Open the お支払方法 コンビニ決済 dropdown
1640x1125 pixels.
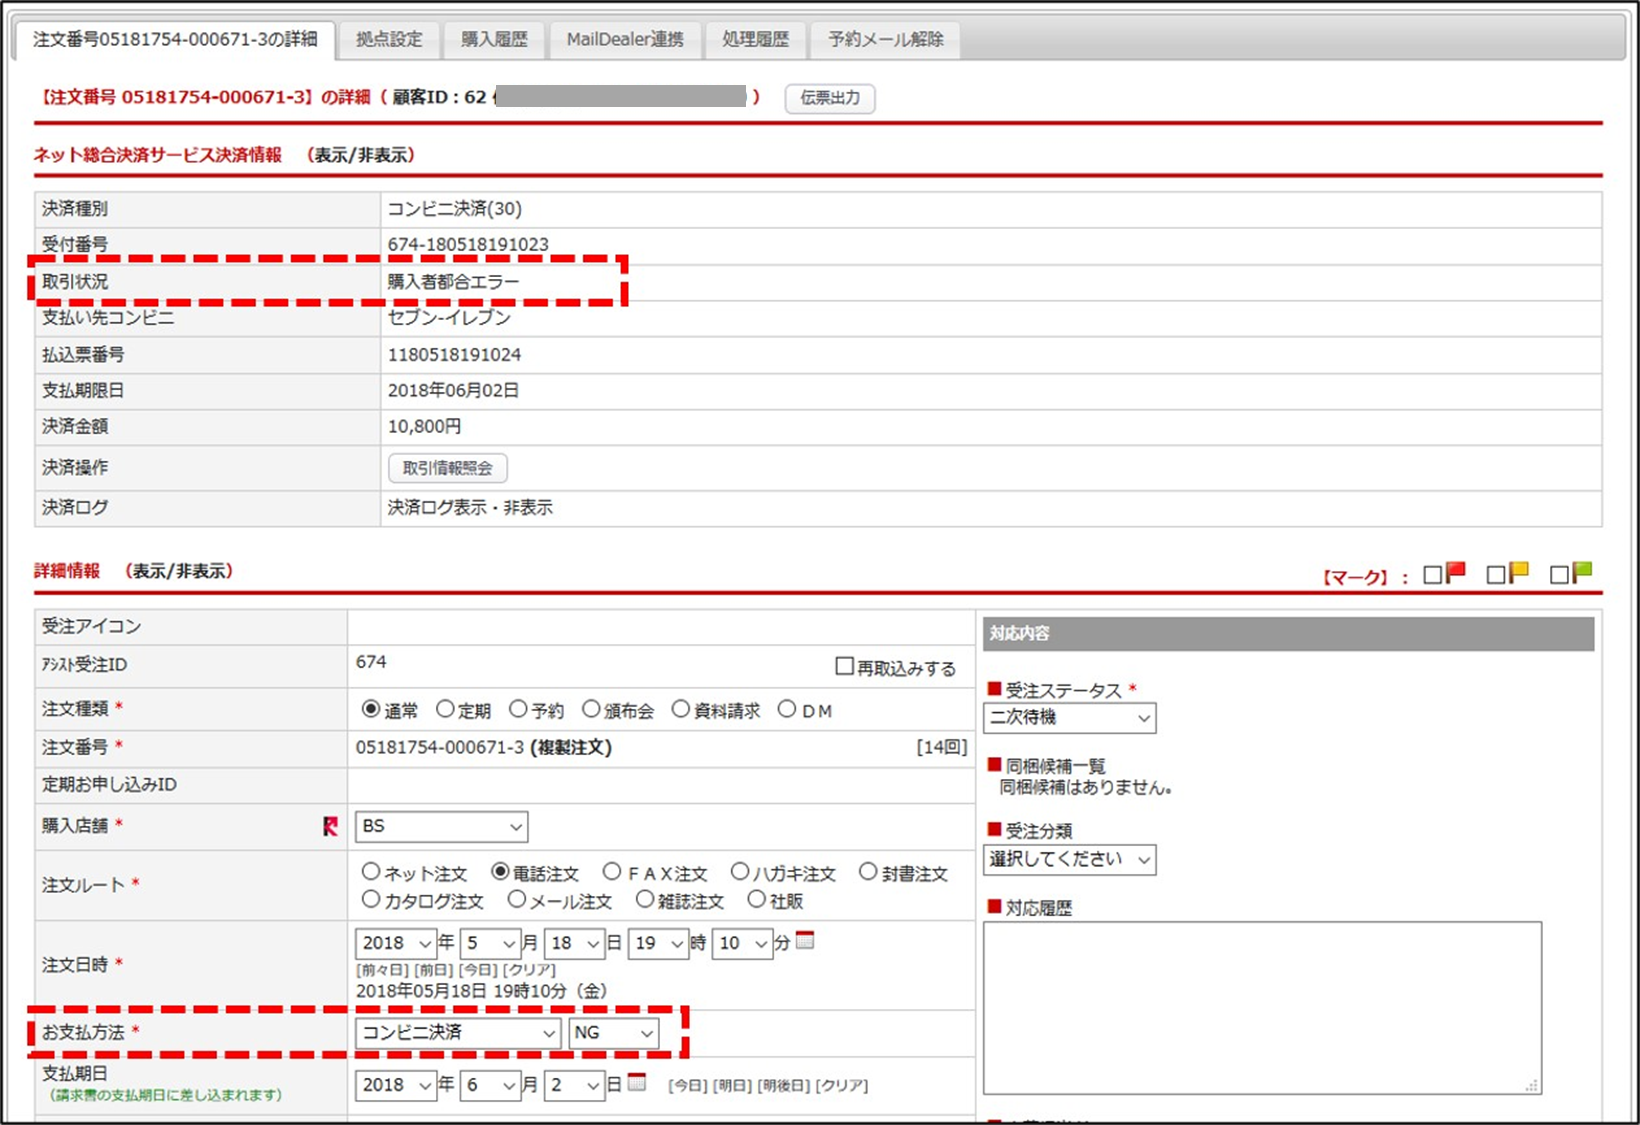click(458, 1033)
